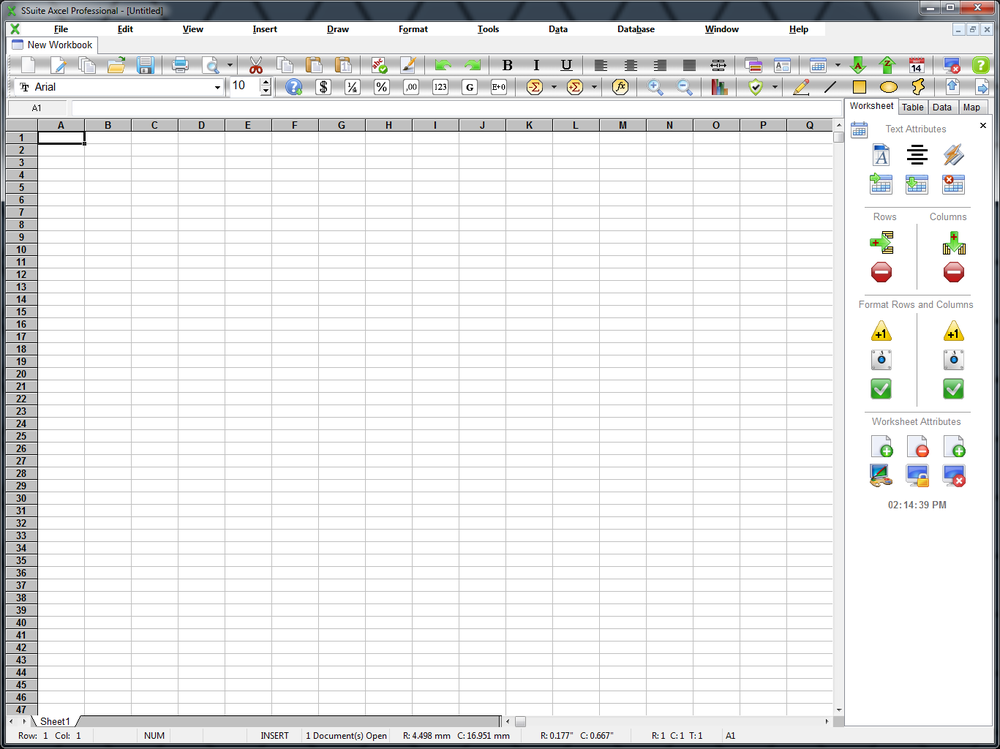Open the File menu

pyautogui.click(x=61, y=29)
